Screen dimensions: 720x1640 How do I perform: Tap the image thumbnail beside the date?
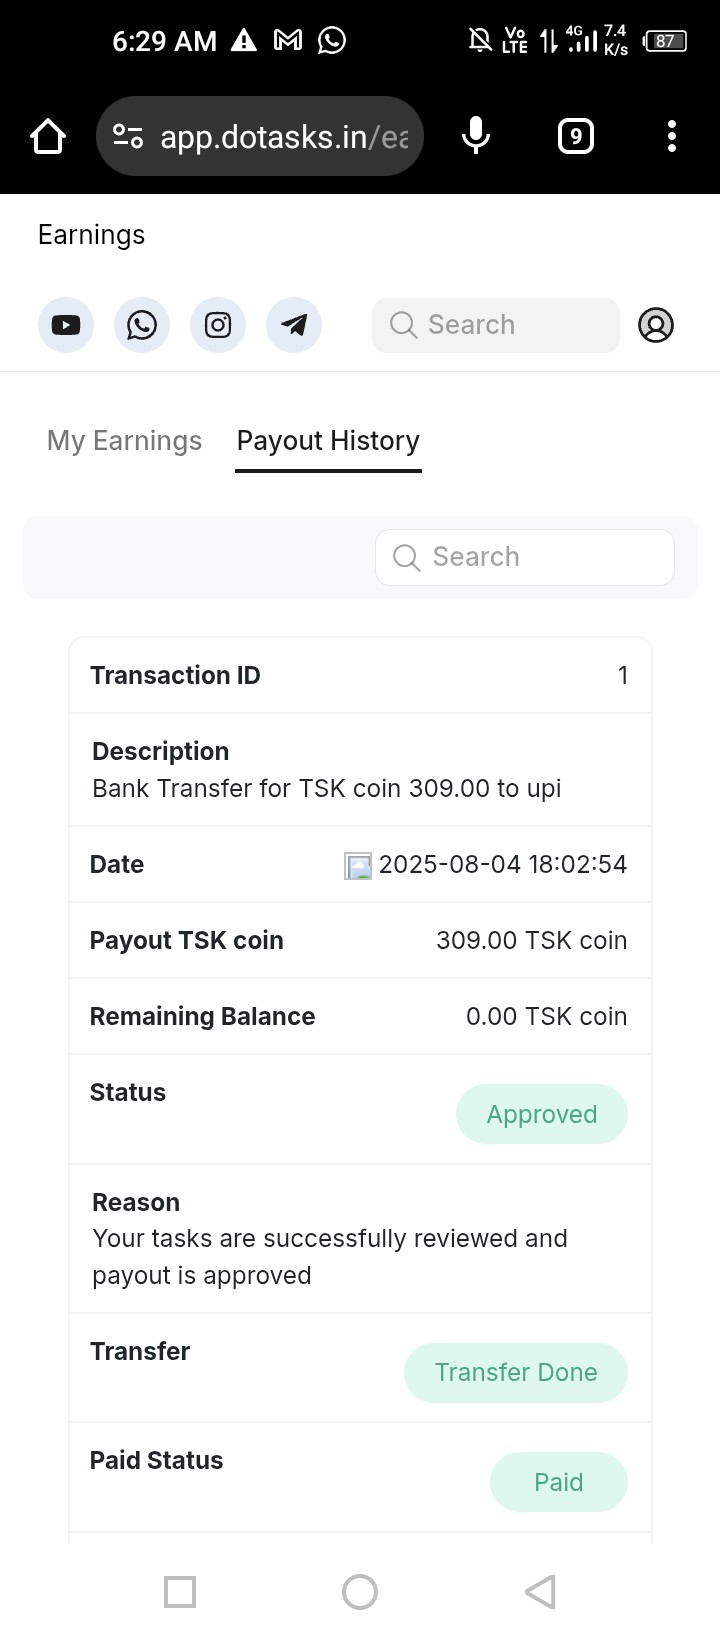[x=358, y=866]
